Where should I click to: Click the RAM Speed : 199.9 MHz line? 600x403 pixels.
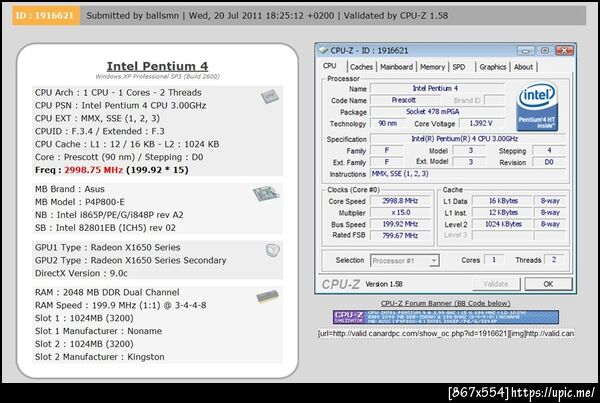point(121,305)
